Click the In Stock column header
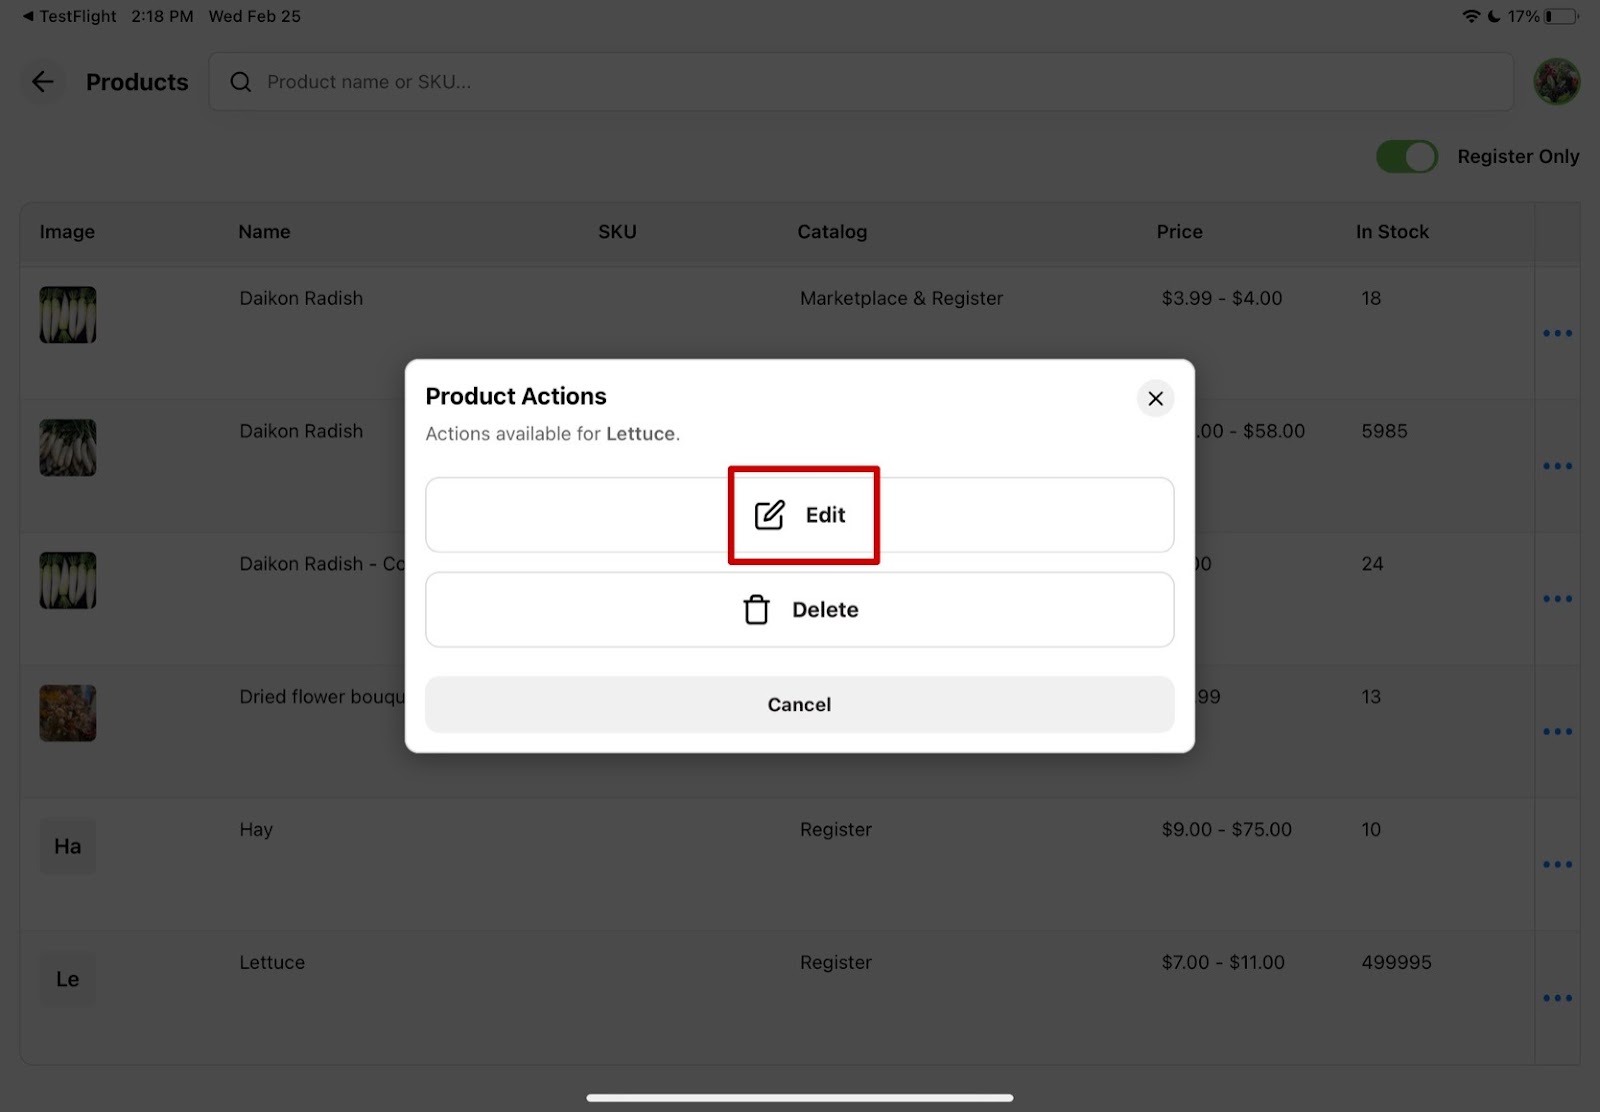The width and height of the screenshot is (1600, 1112). [1391, 232]
